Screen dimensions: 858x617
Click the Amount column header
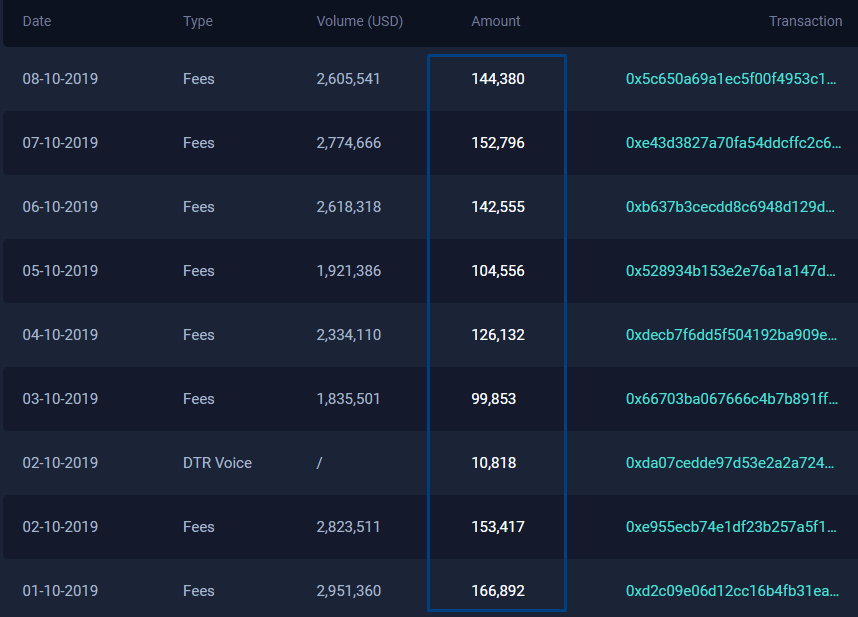pyautogui.click(x=496, y=21)
